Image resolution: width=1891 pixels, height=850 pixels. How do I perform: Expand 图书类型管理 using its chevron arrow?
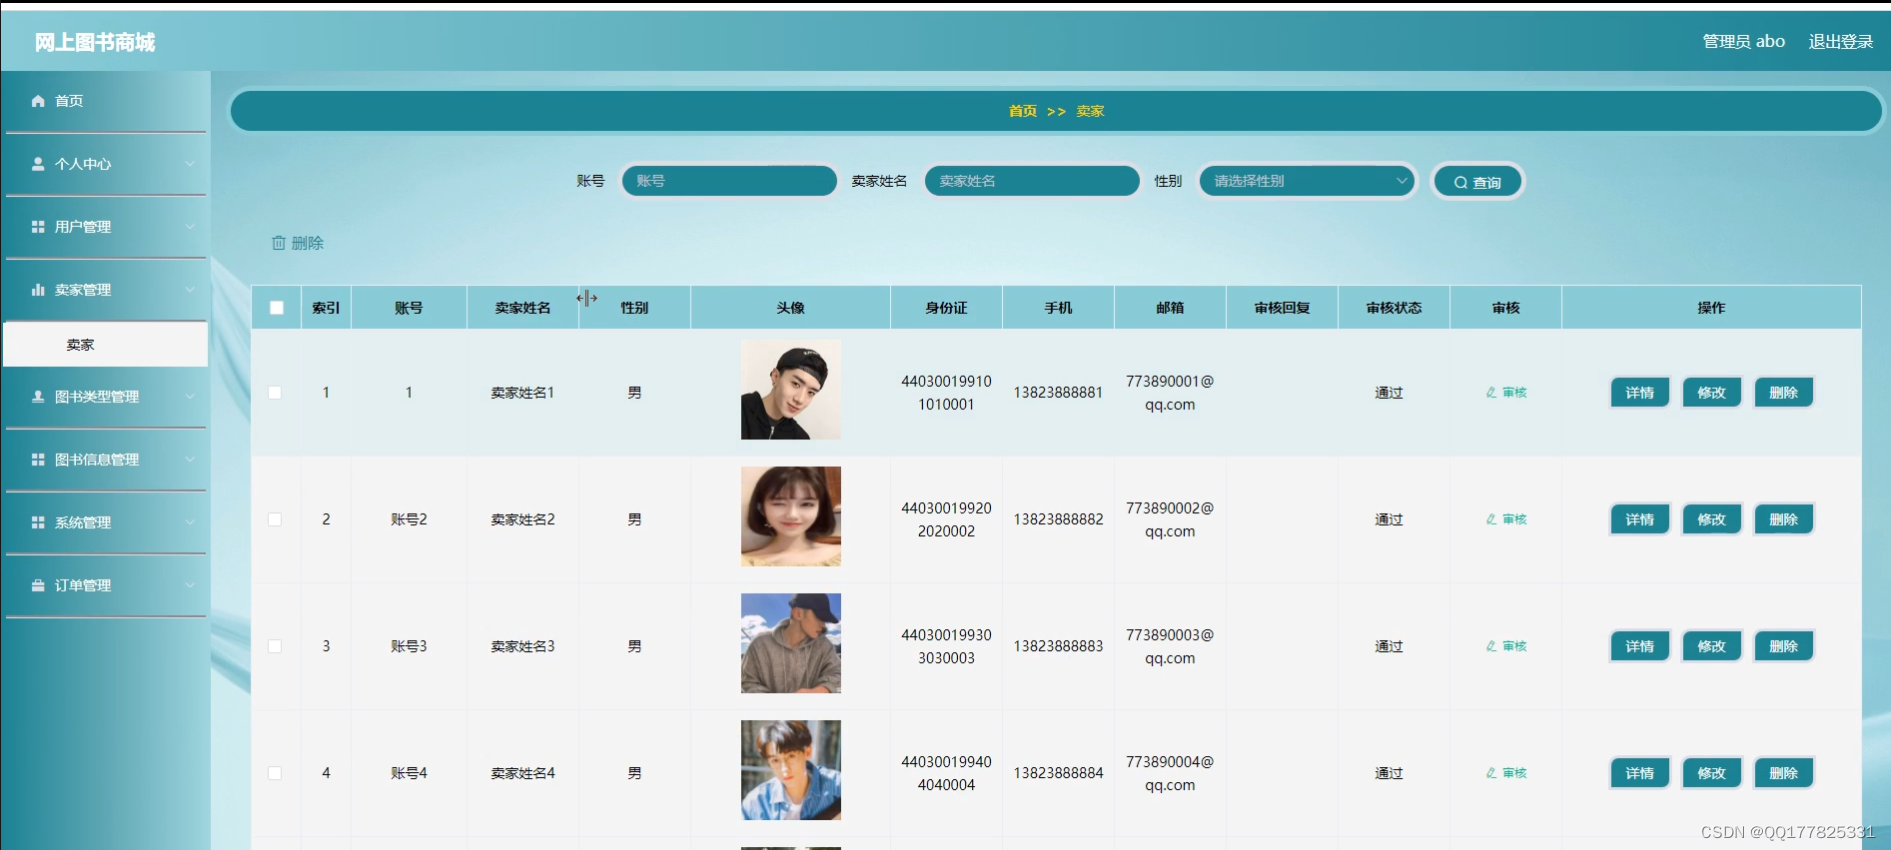pyautogui.click(x=190, y=397)
